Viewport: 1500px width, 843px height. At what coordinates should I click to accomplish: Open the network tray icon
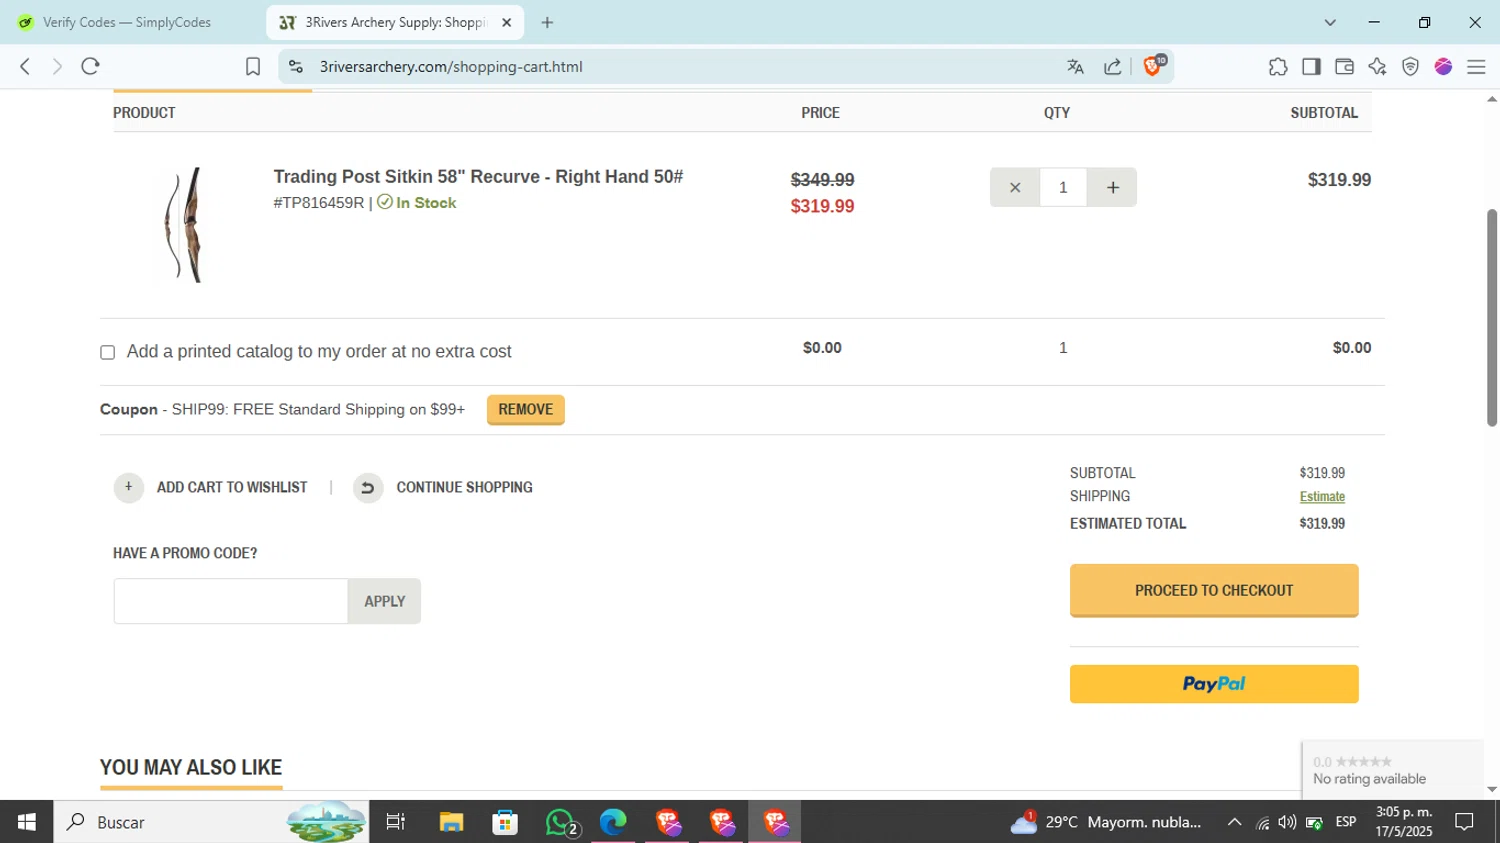[1262, 823]
